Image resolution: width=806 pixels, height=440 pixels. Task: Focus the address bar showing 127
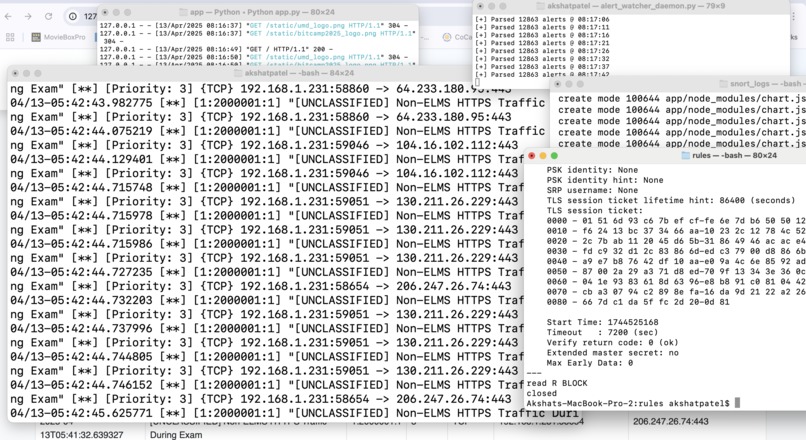tap(90, 16)
